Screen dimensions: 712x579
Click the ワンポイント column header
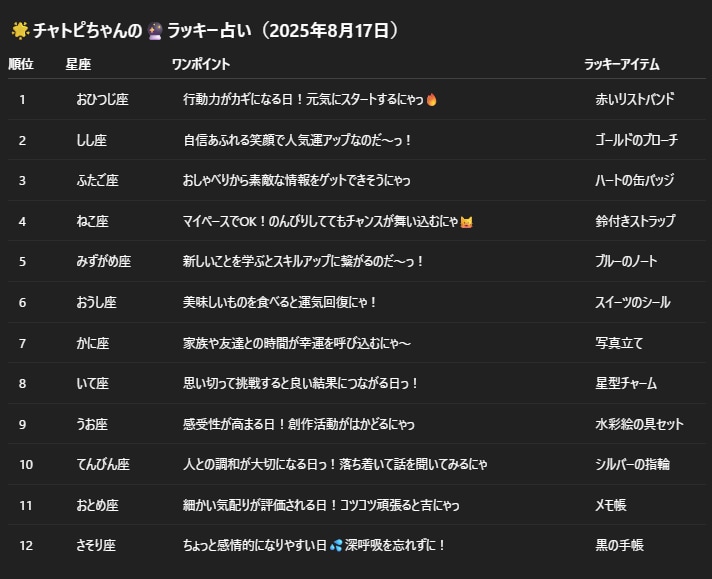pos(200,64)
